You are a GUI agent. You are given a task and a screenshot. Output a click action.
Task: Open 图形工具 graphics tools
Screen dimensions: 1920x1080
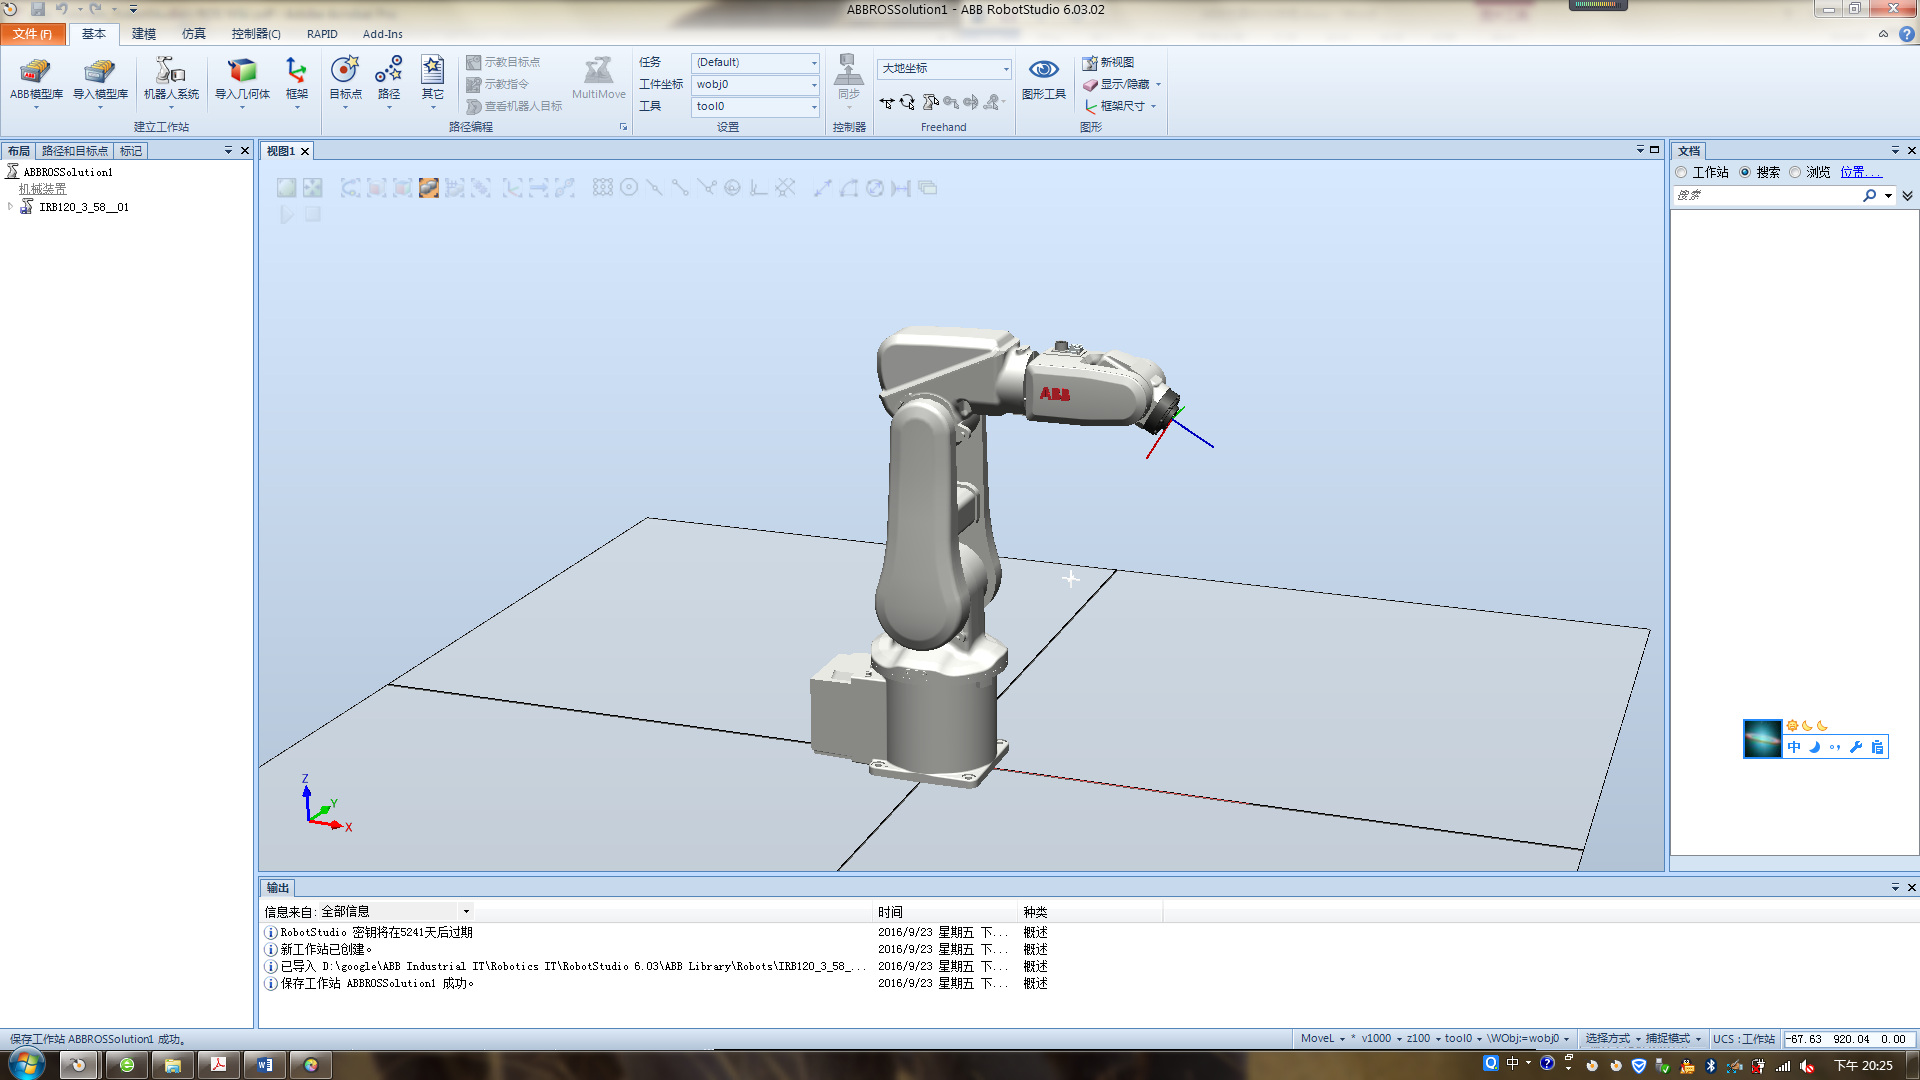[x=1043, y=79]
